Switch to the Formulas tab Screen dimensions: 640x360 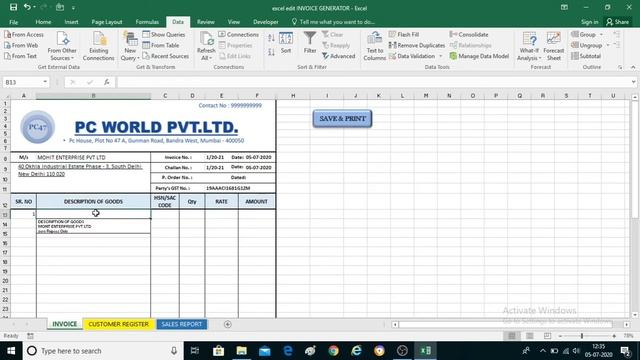click(x=147, y=22)
